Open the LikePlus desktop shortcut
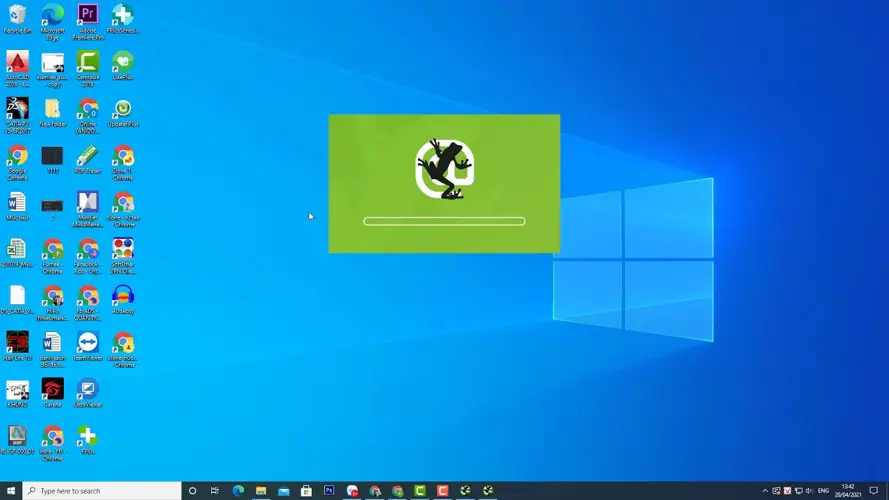The image size is (889, 500). click(123, 66)
